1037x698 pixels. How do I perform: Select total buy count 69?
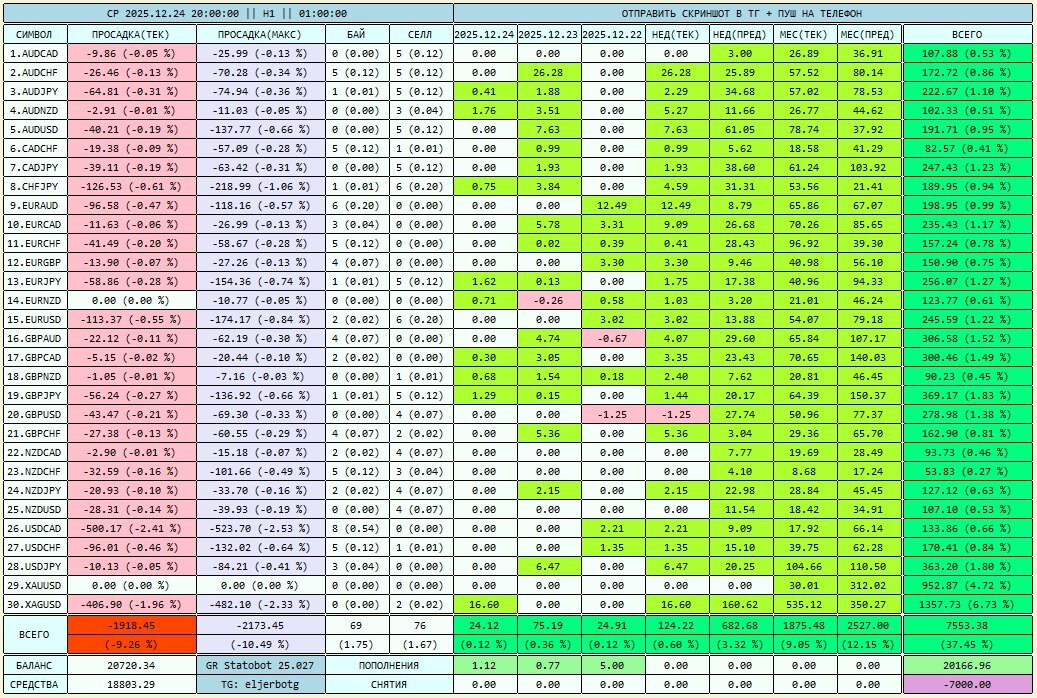click(x=356, y=626)
